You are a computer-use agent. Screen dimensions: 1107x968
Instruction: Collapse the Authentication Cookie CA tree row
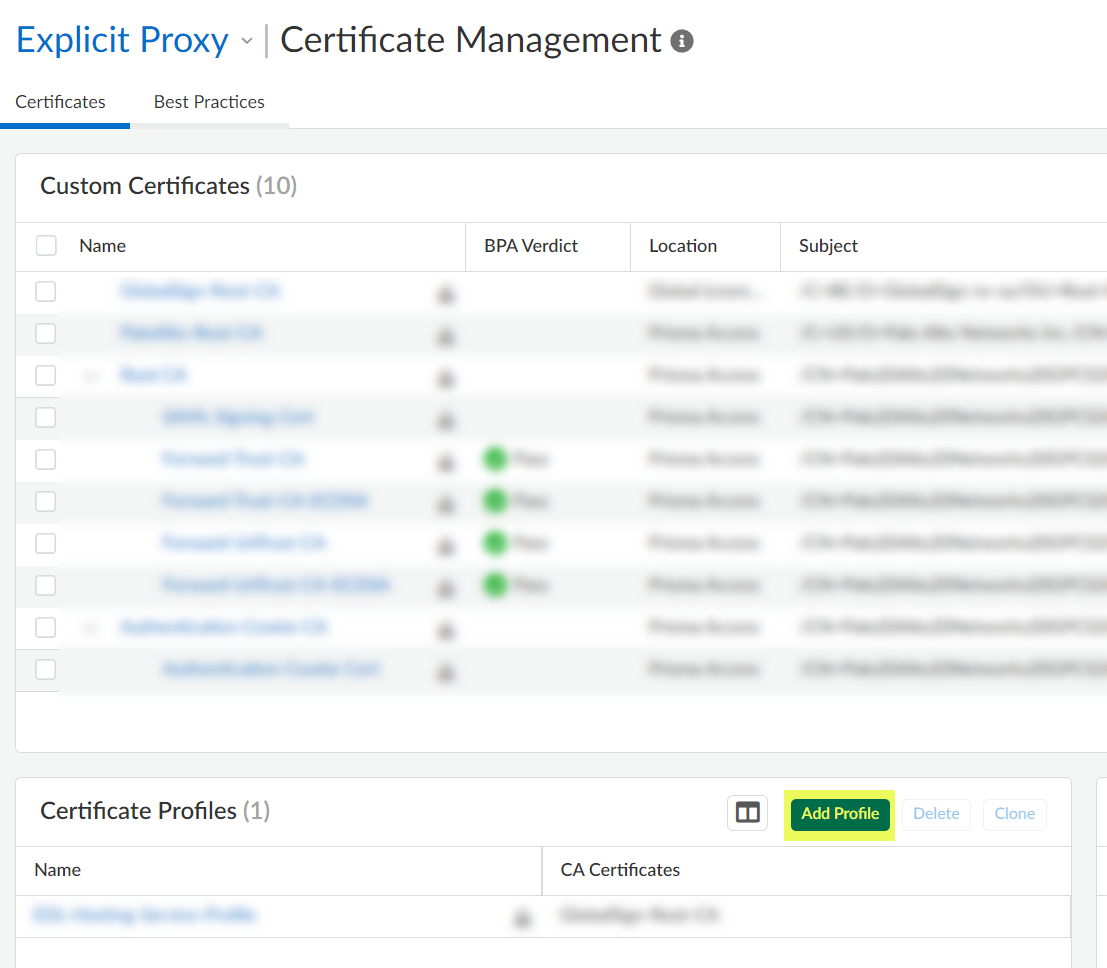90,627
